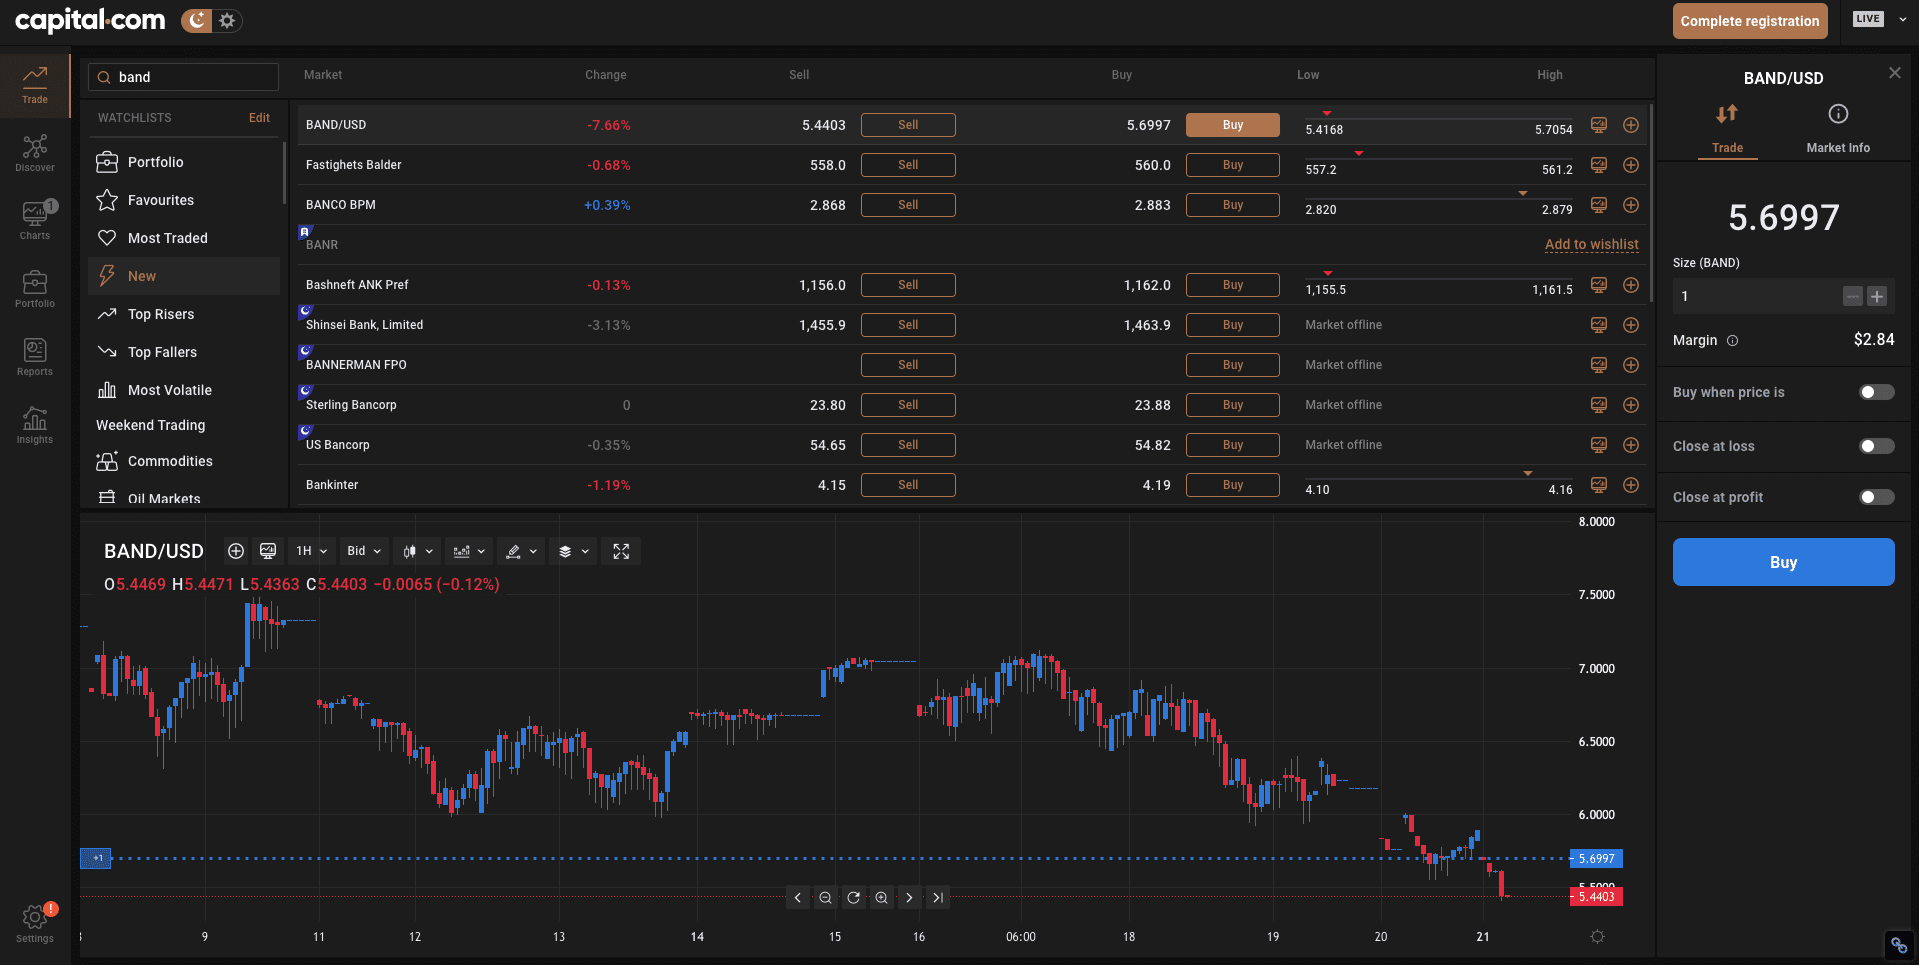Expand chart to fullscreen
Image resolution: width=1919 pixels, height=965 pixels.
621,551
